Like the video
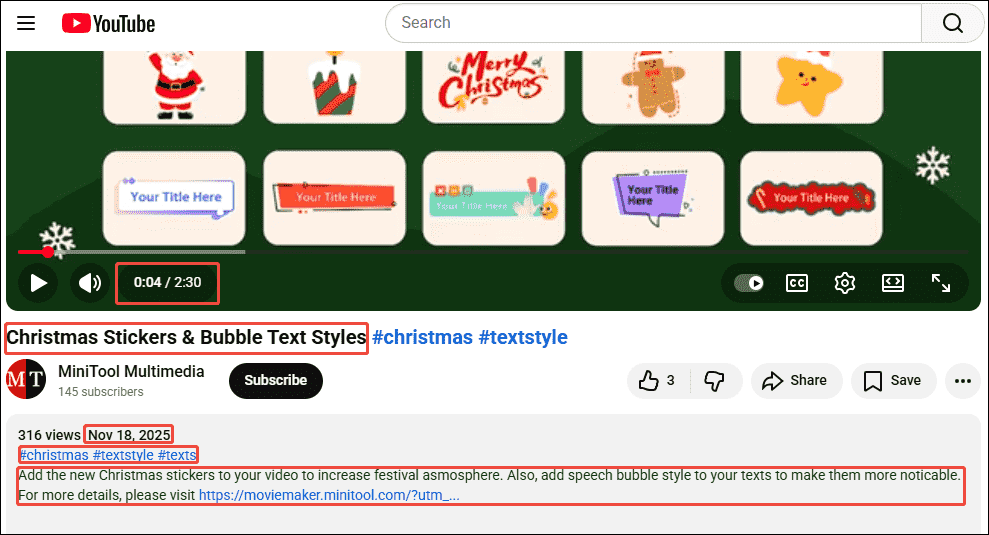The height and width of the screenshot is (535, 989). click(x=658, y=380)
